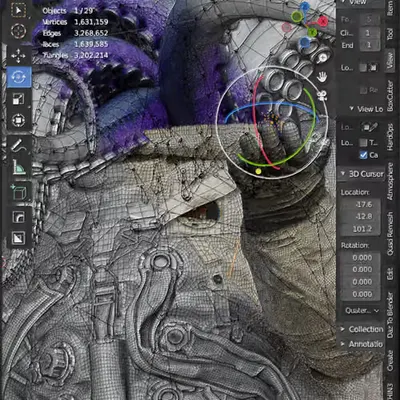
Task: Select the Select Box tool
Action: coord(18,11)
